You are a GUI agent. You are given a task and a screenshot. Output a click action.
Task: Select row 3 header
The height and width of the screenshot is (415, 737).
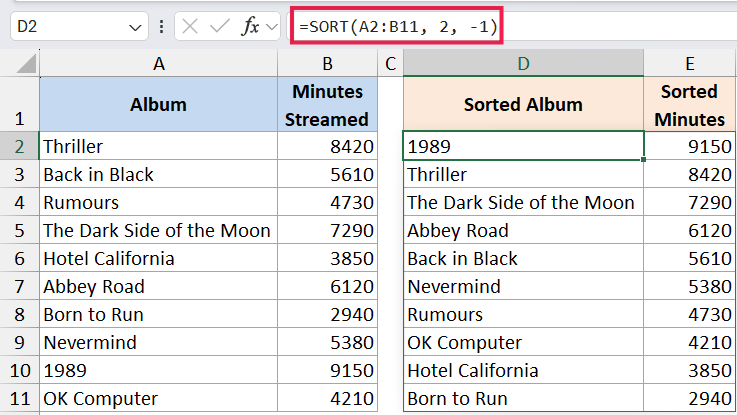tap(19, 174)
